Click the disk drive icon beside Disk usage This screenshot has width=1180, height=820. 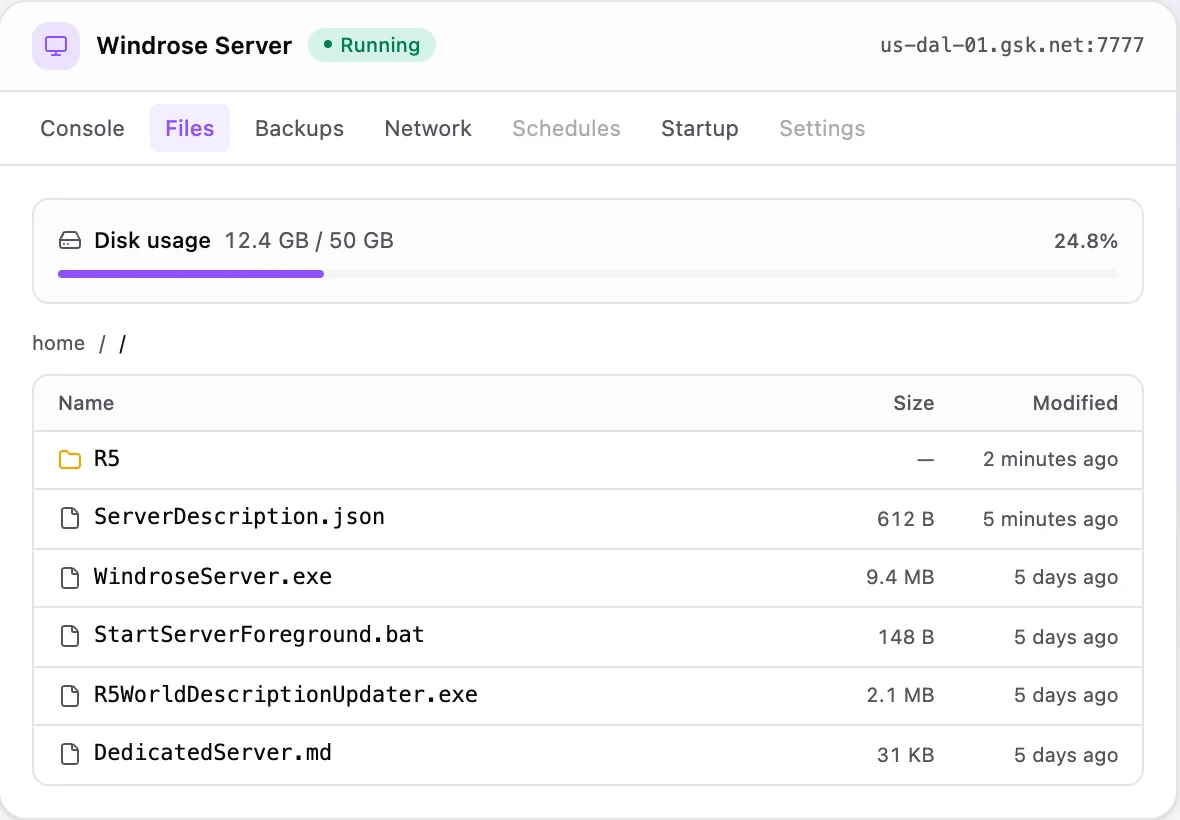coord(70,241)
